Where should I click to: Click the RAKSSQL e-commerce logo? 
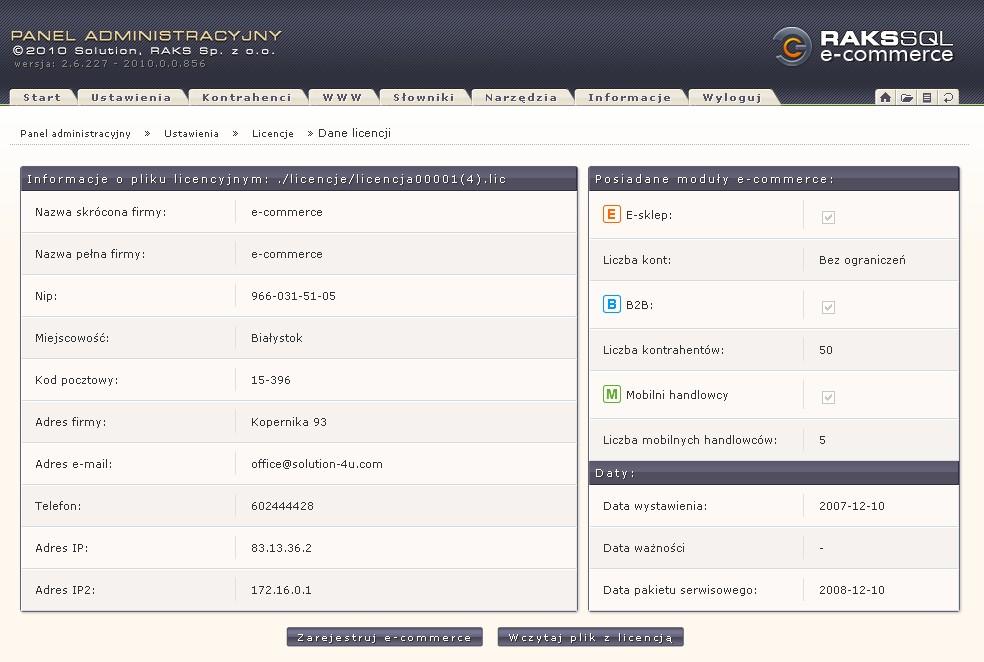point(863,46)
